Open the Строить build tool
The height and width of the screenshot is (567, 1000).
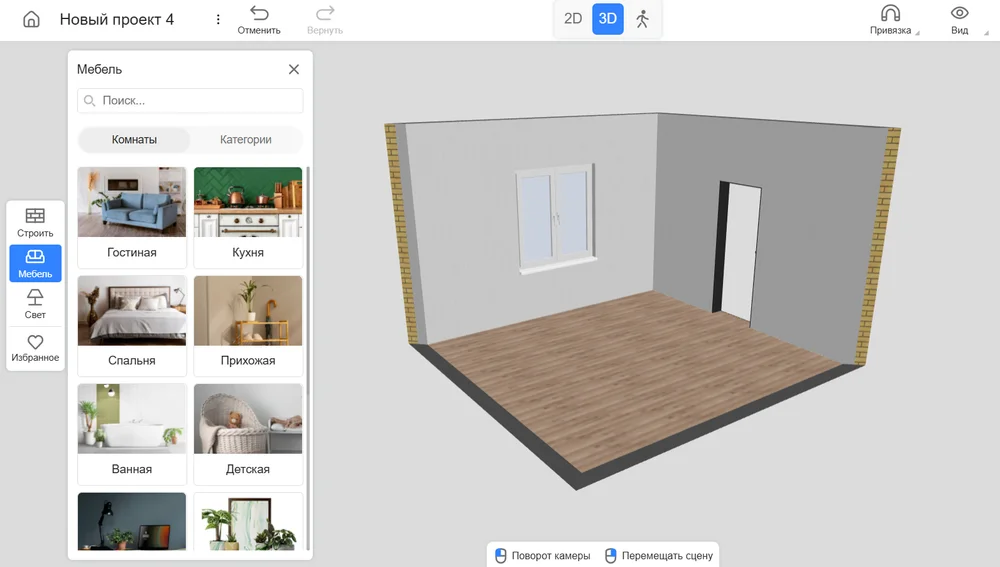click(35, 222)
